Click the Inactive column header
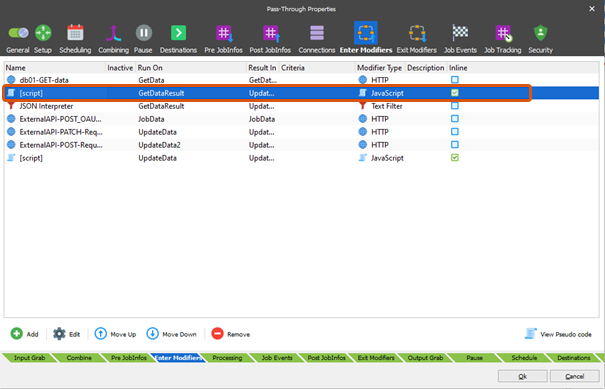This screenshot has height=389, width=605. pos(120,68)
